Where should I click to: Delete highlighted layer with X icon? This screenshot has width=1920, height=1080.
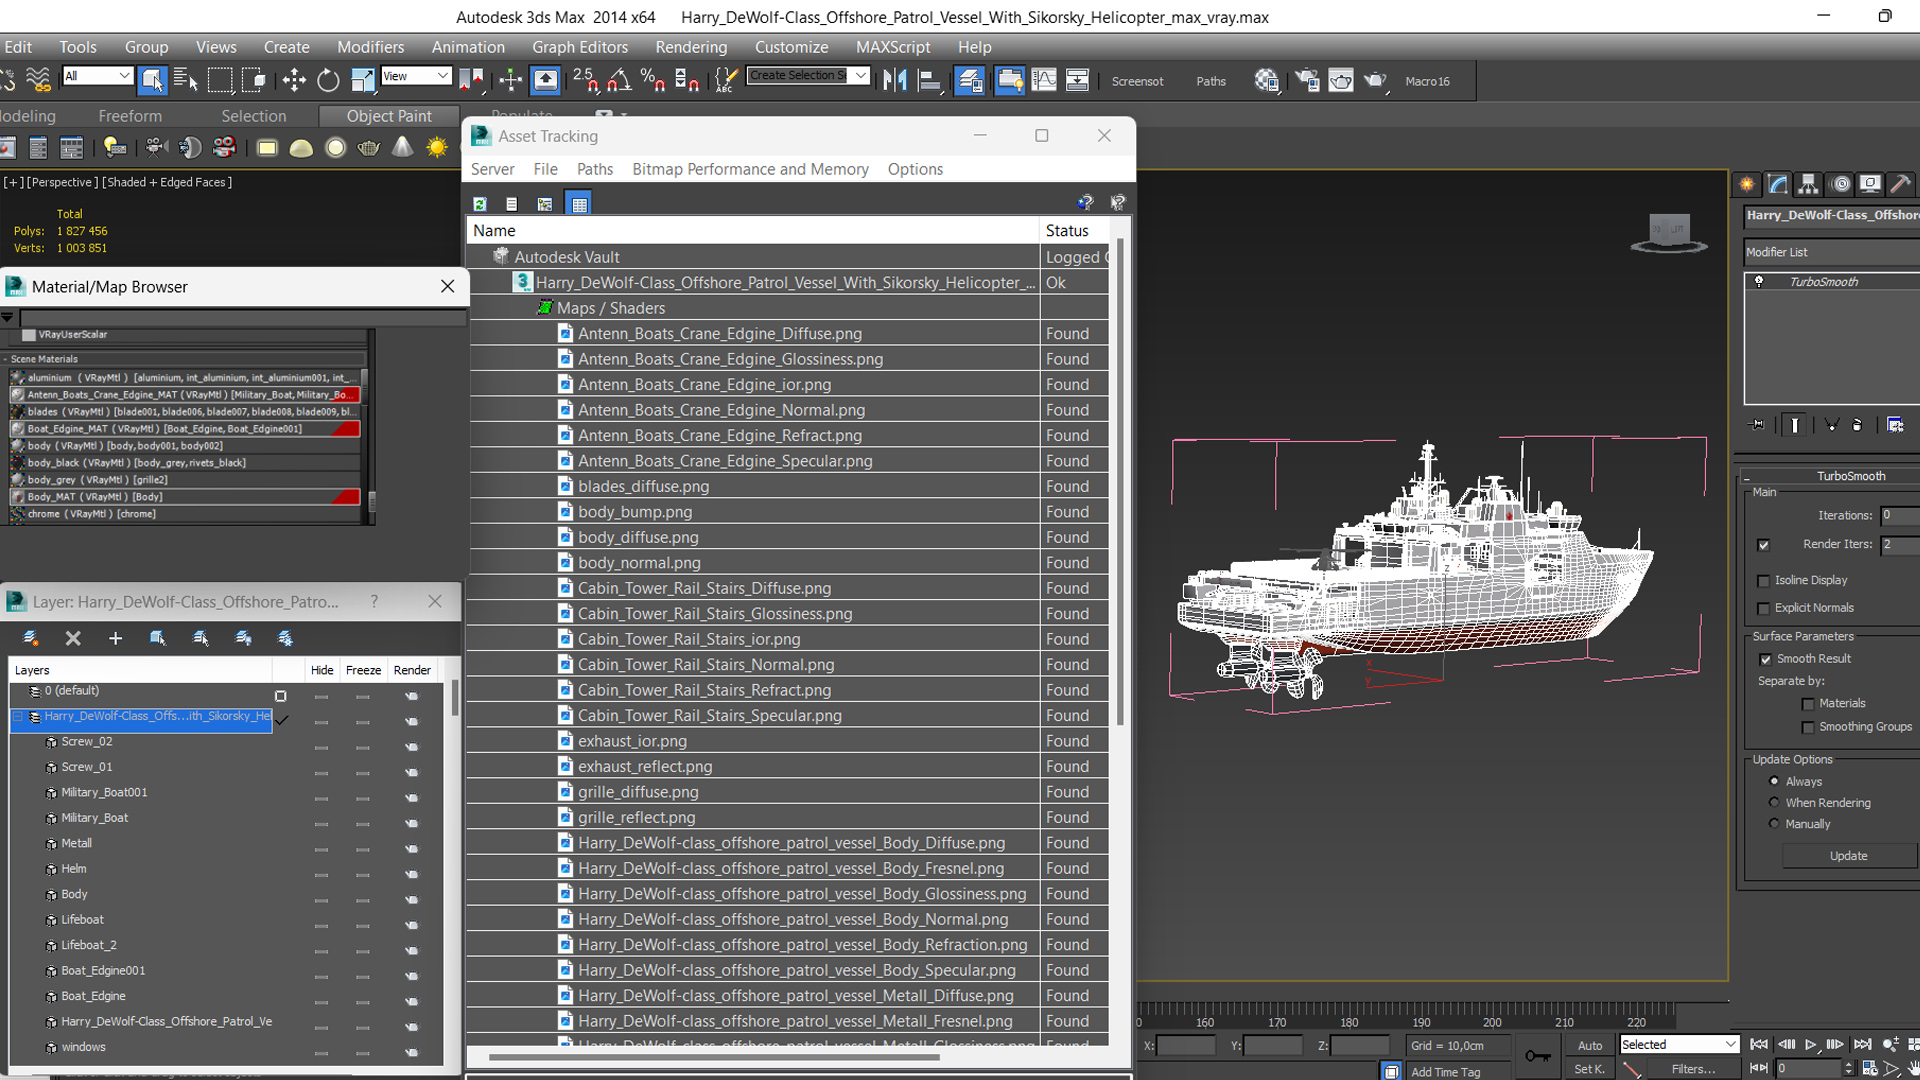[73, 638]
